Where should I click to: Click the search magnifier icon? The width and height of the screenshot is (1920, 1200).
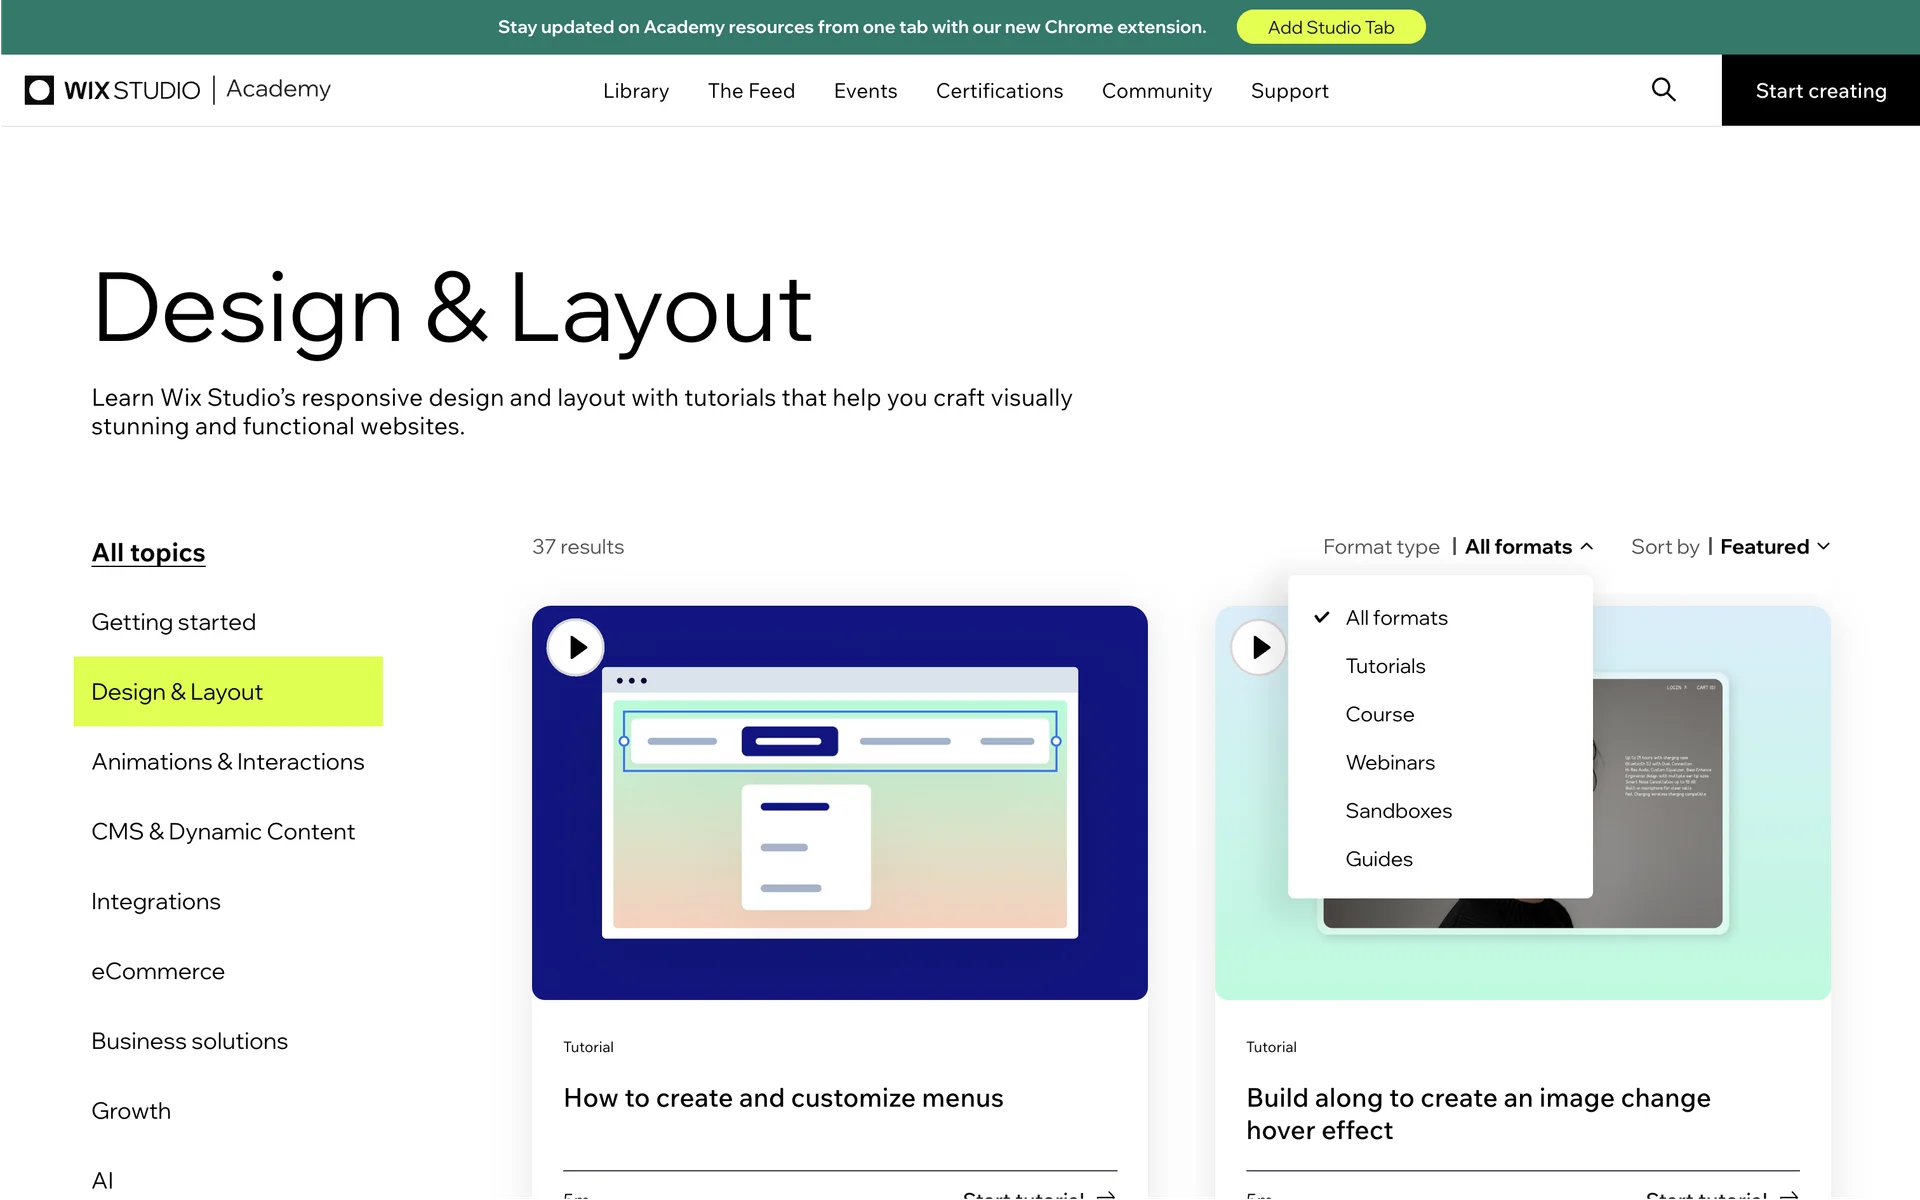pos(1663,90)
